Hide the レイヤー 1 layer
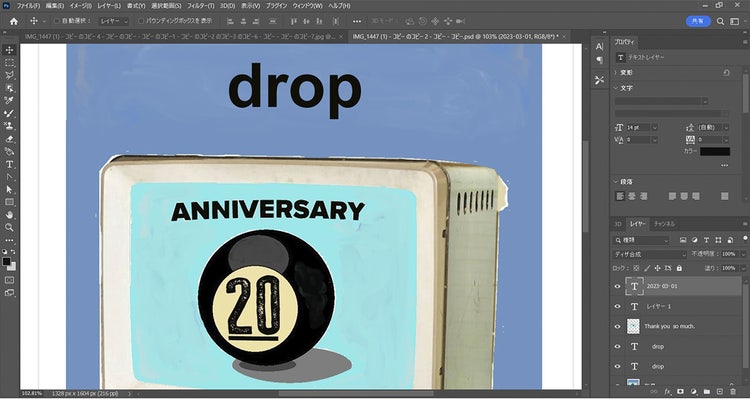This screenshot has height=399, width=750. tap(618, 306)
